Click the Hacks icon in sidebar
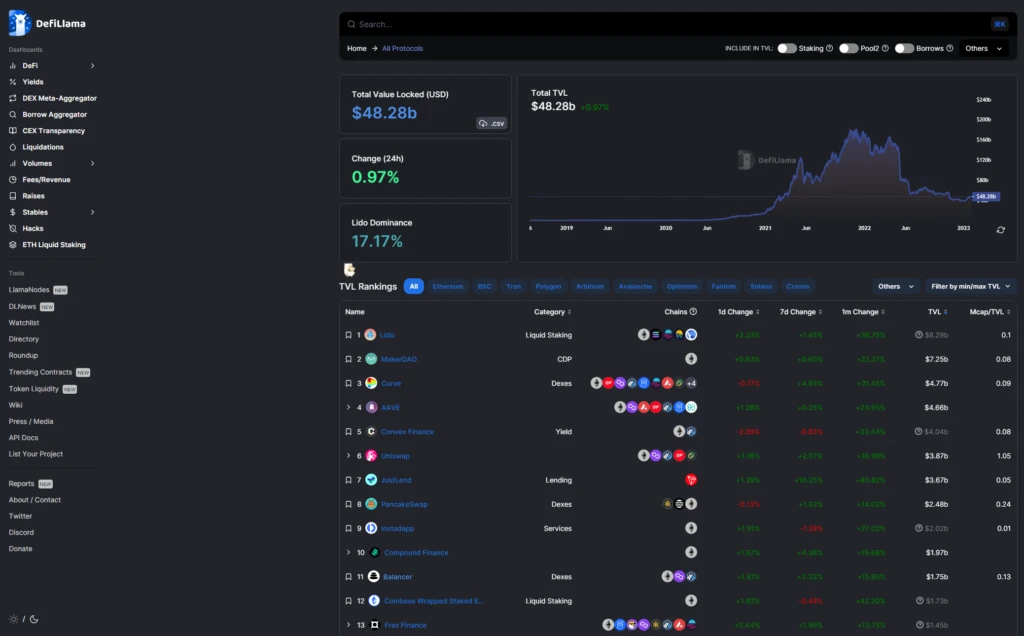The width and height of the screenshot is (1024, 636). coord(12,229)
